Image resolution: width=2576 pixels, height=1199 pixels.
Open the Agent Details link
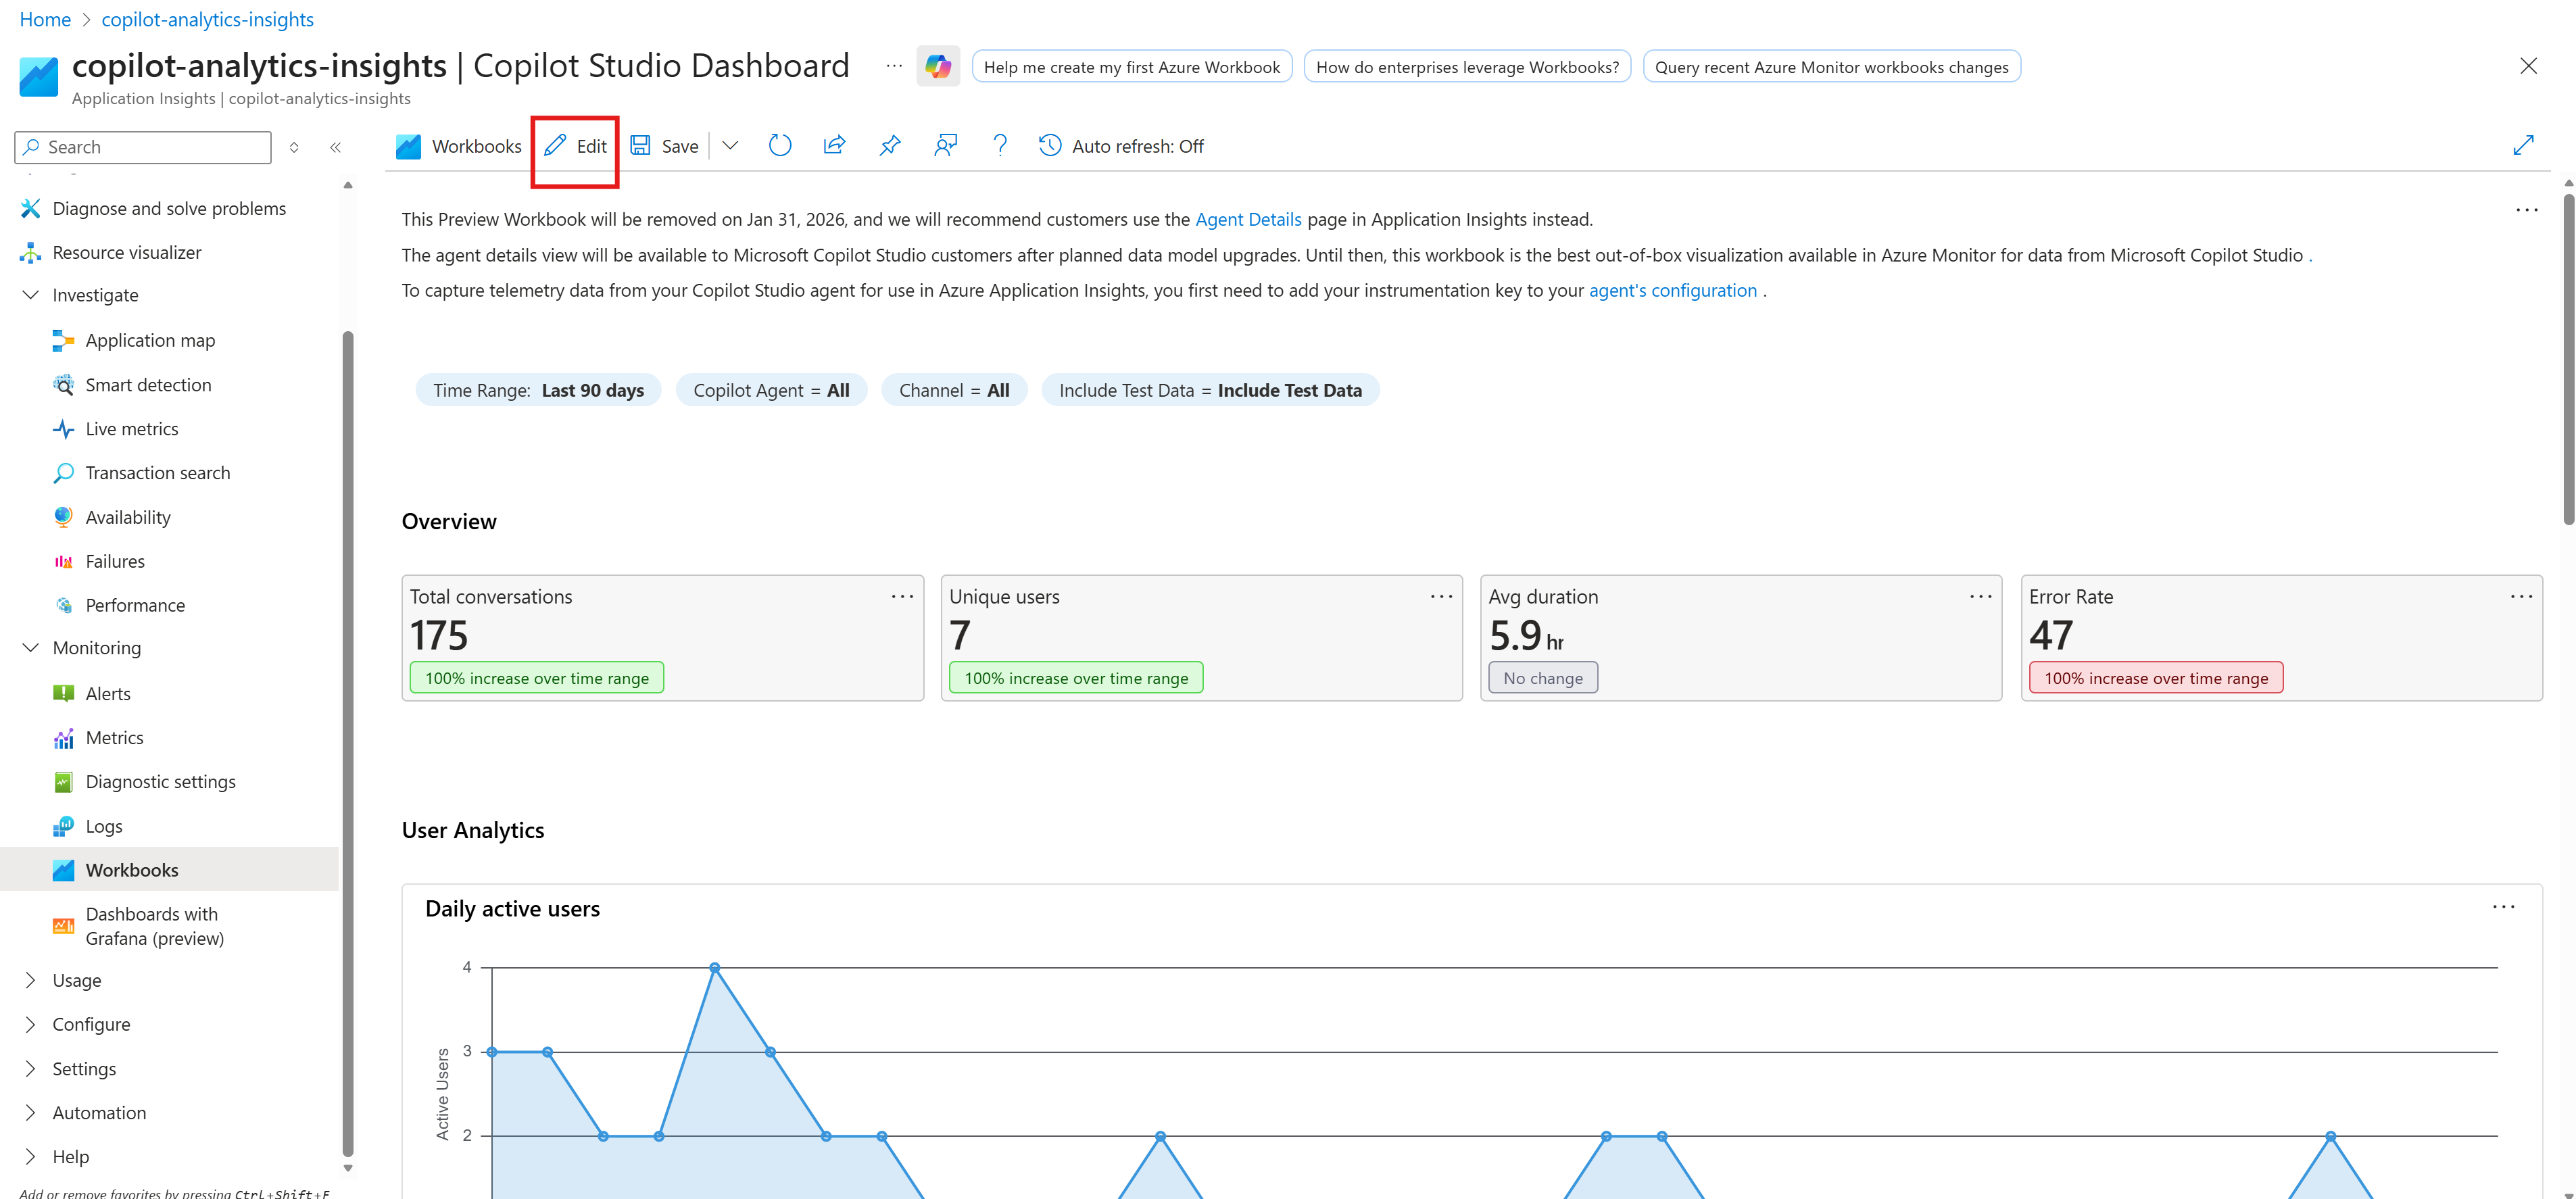[1248, 219]
